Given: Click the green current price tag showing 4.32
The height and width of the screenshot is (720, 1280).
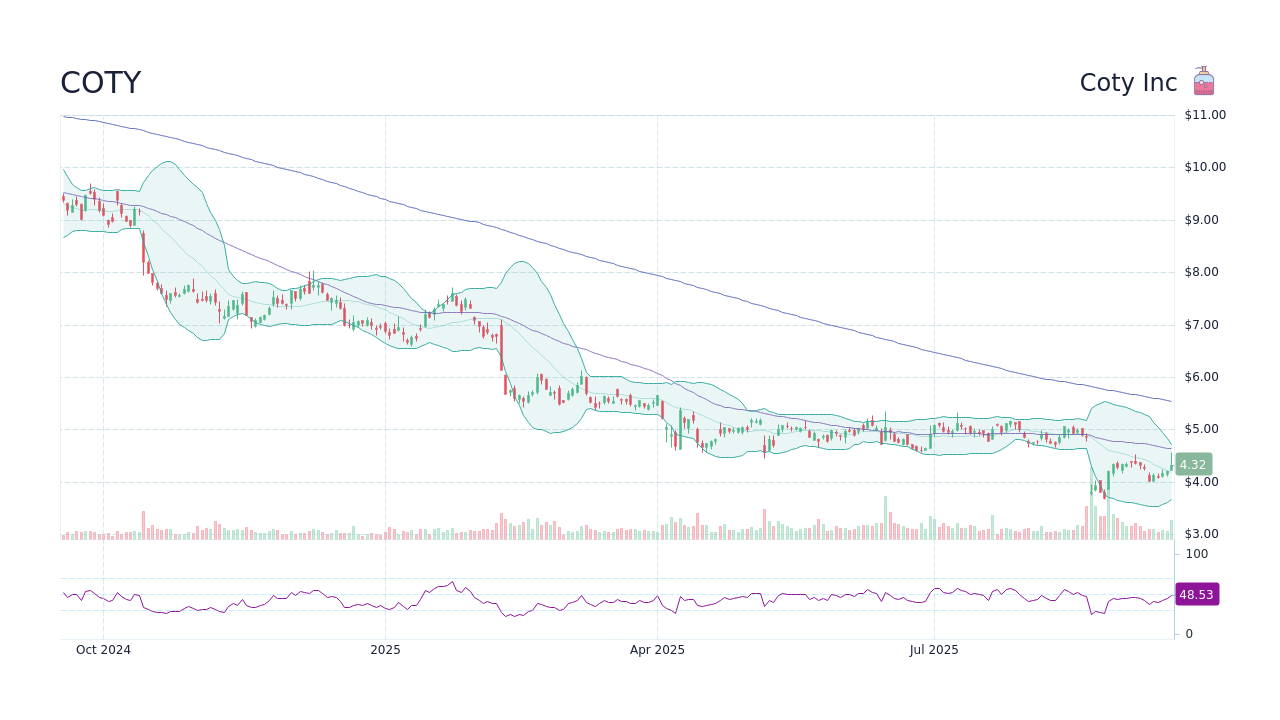Looking at the screenshot, I should click(x=1192, y=464).
